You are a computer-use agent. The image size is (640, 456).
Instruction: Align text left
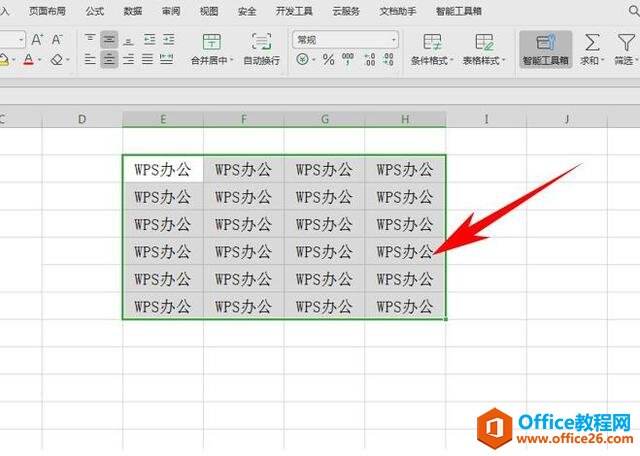point(90,60)
